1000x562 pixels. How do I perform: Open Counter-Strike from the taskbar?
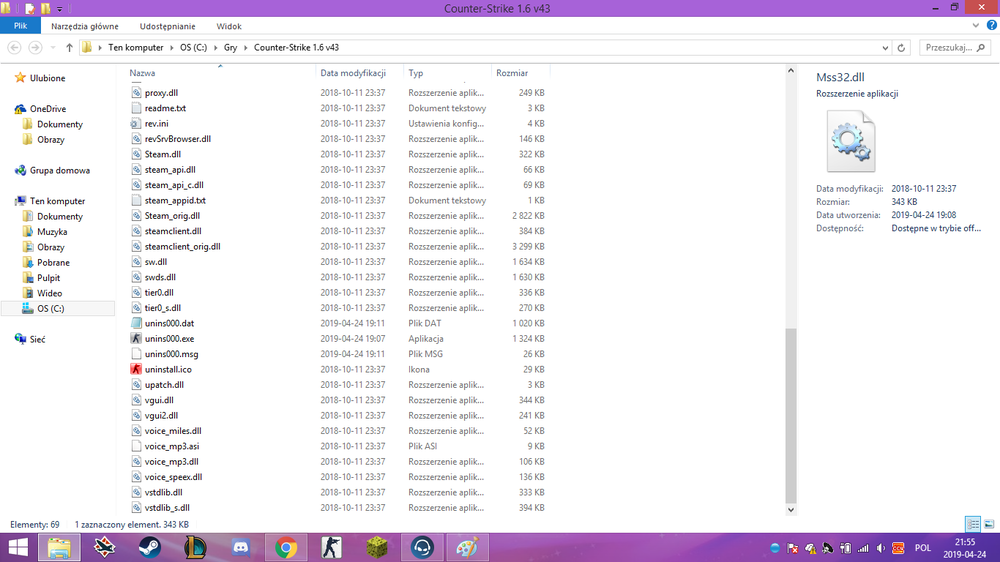pos(331,547)
